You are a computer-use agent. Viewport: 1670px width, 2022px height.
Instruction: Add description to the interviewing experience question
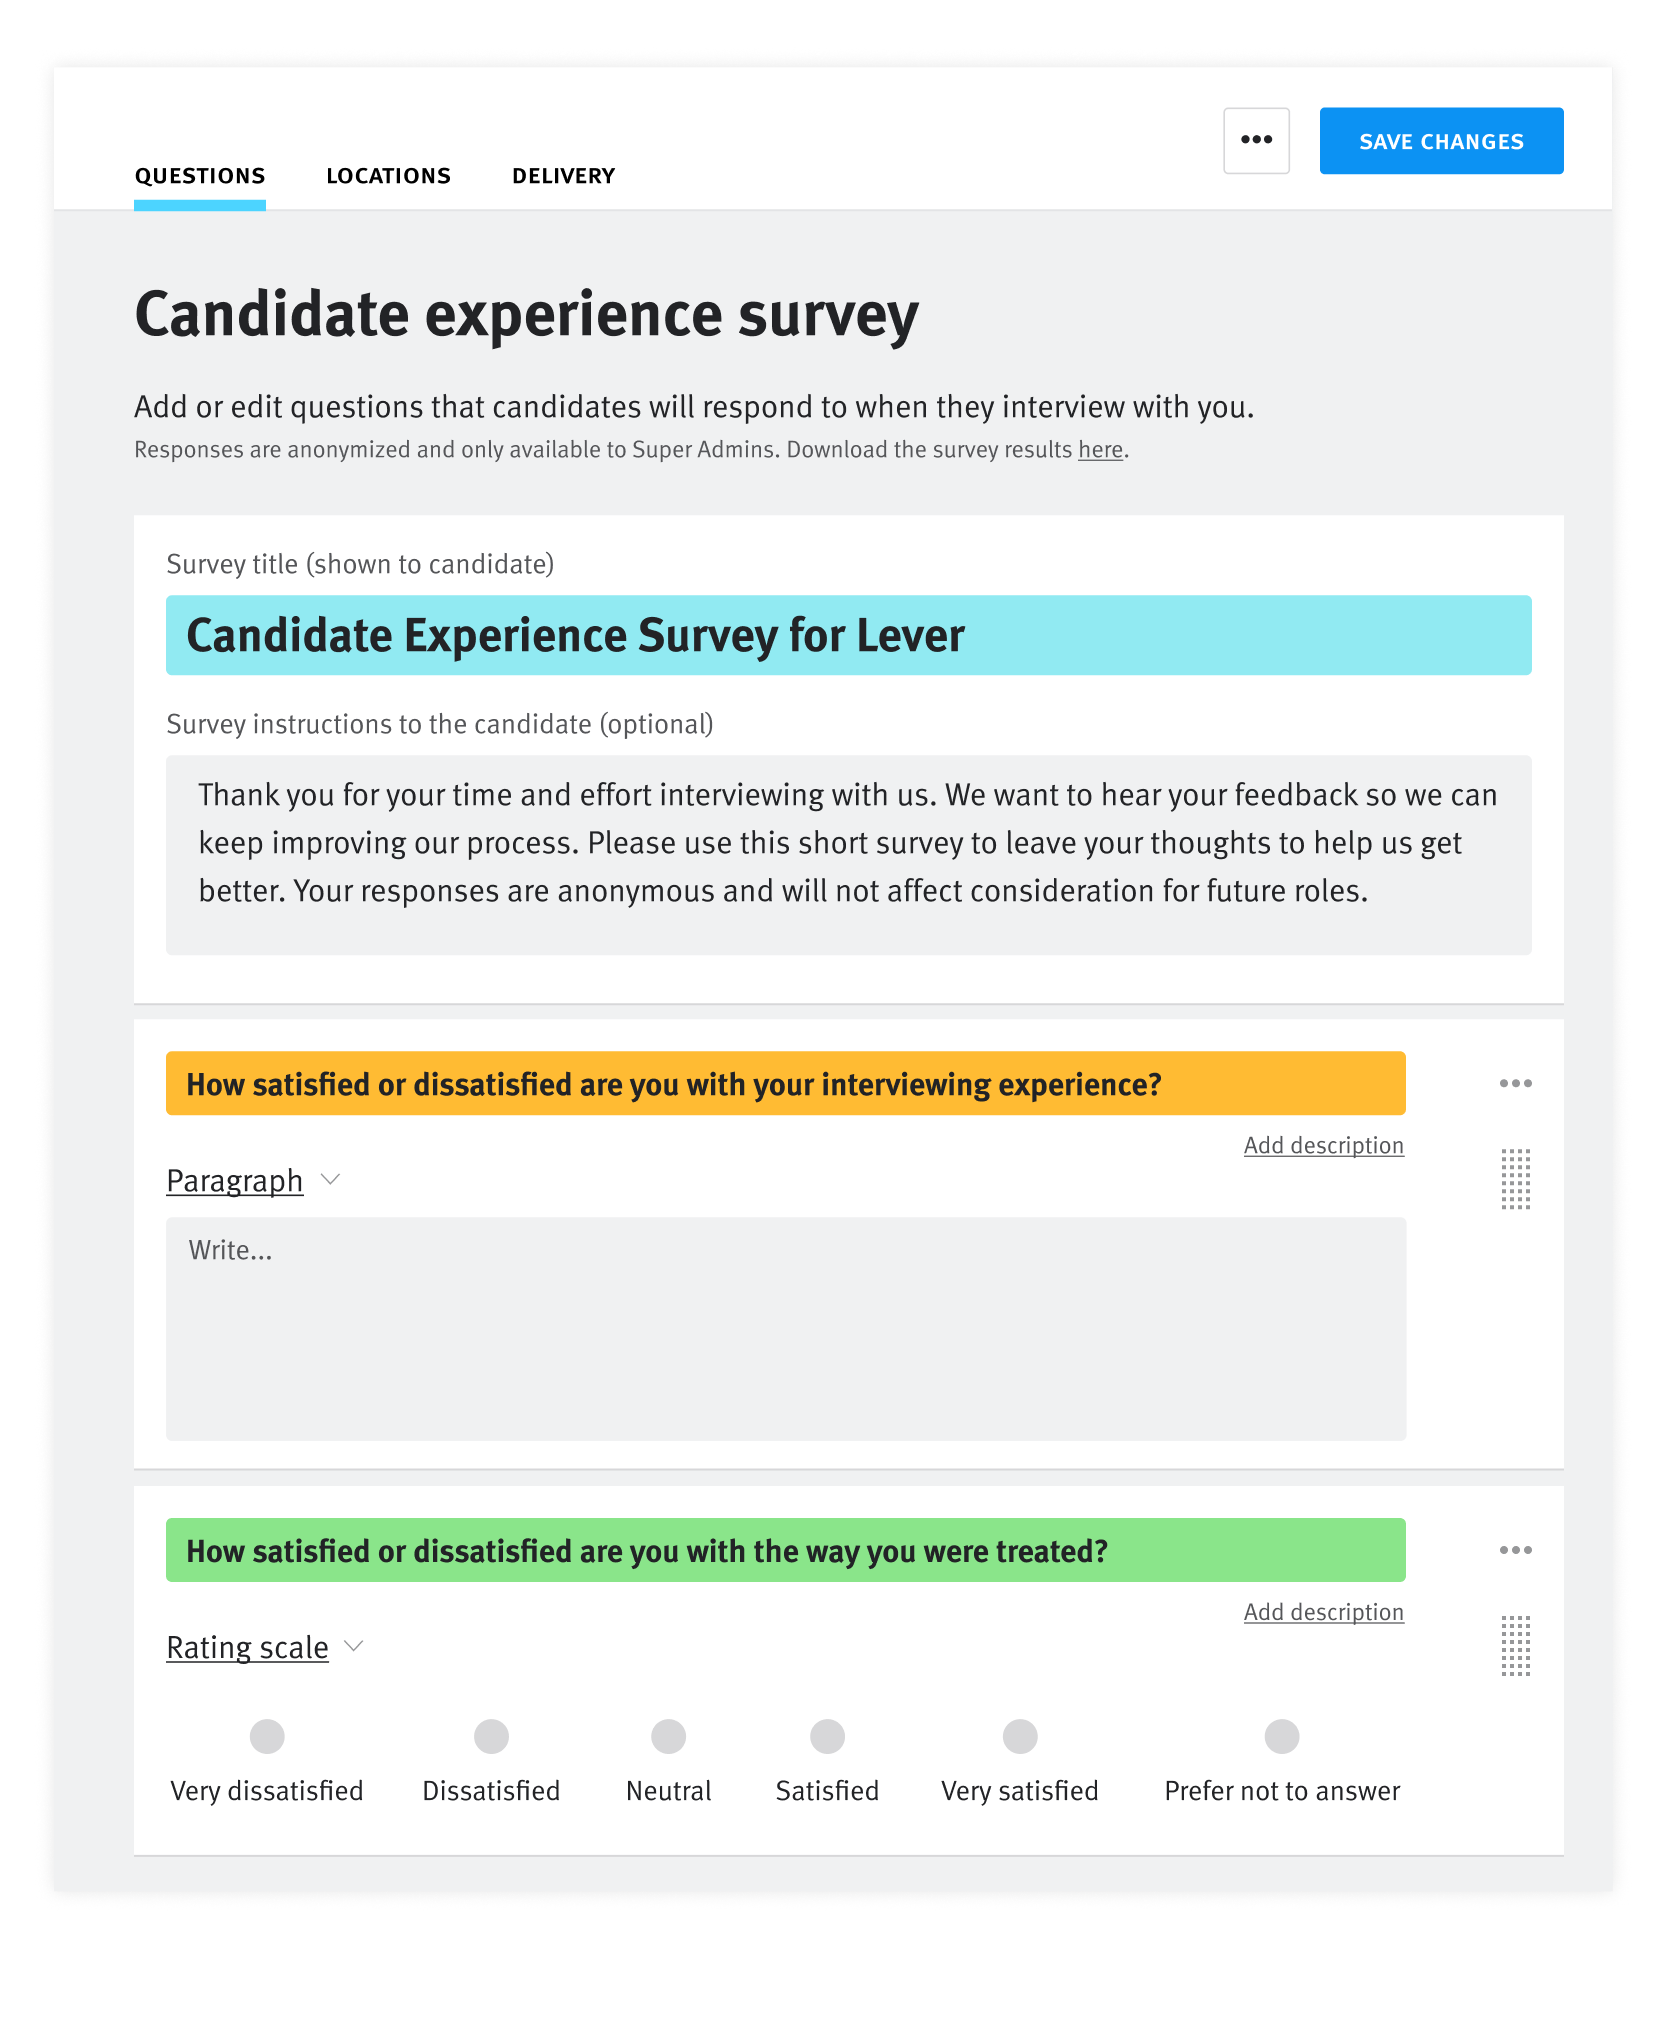(1323, 1146)
